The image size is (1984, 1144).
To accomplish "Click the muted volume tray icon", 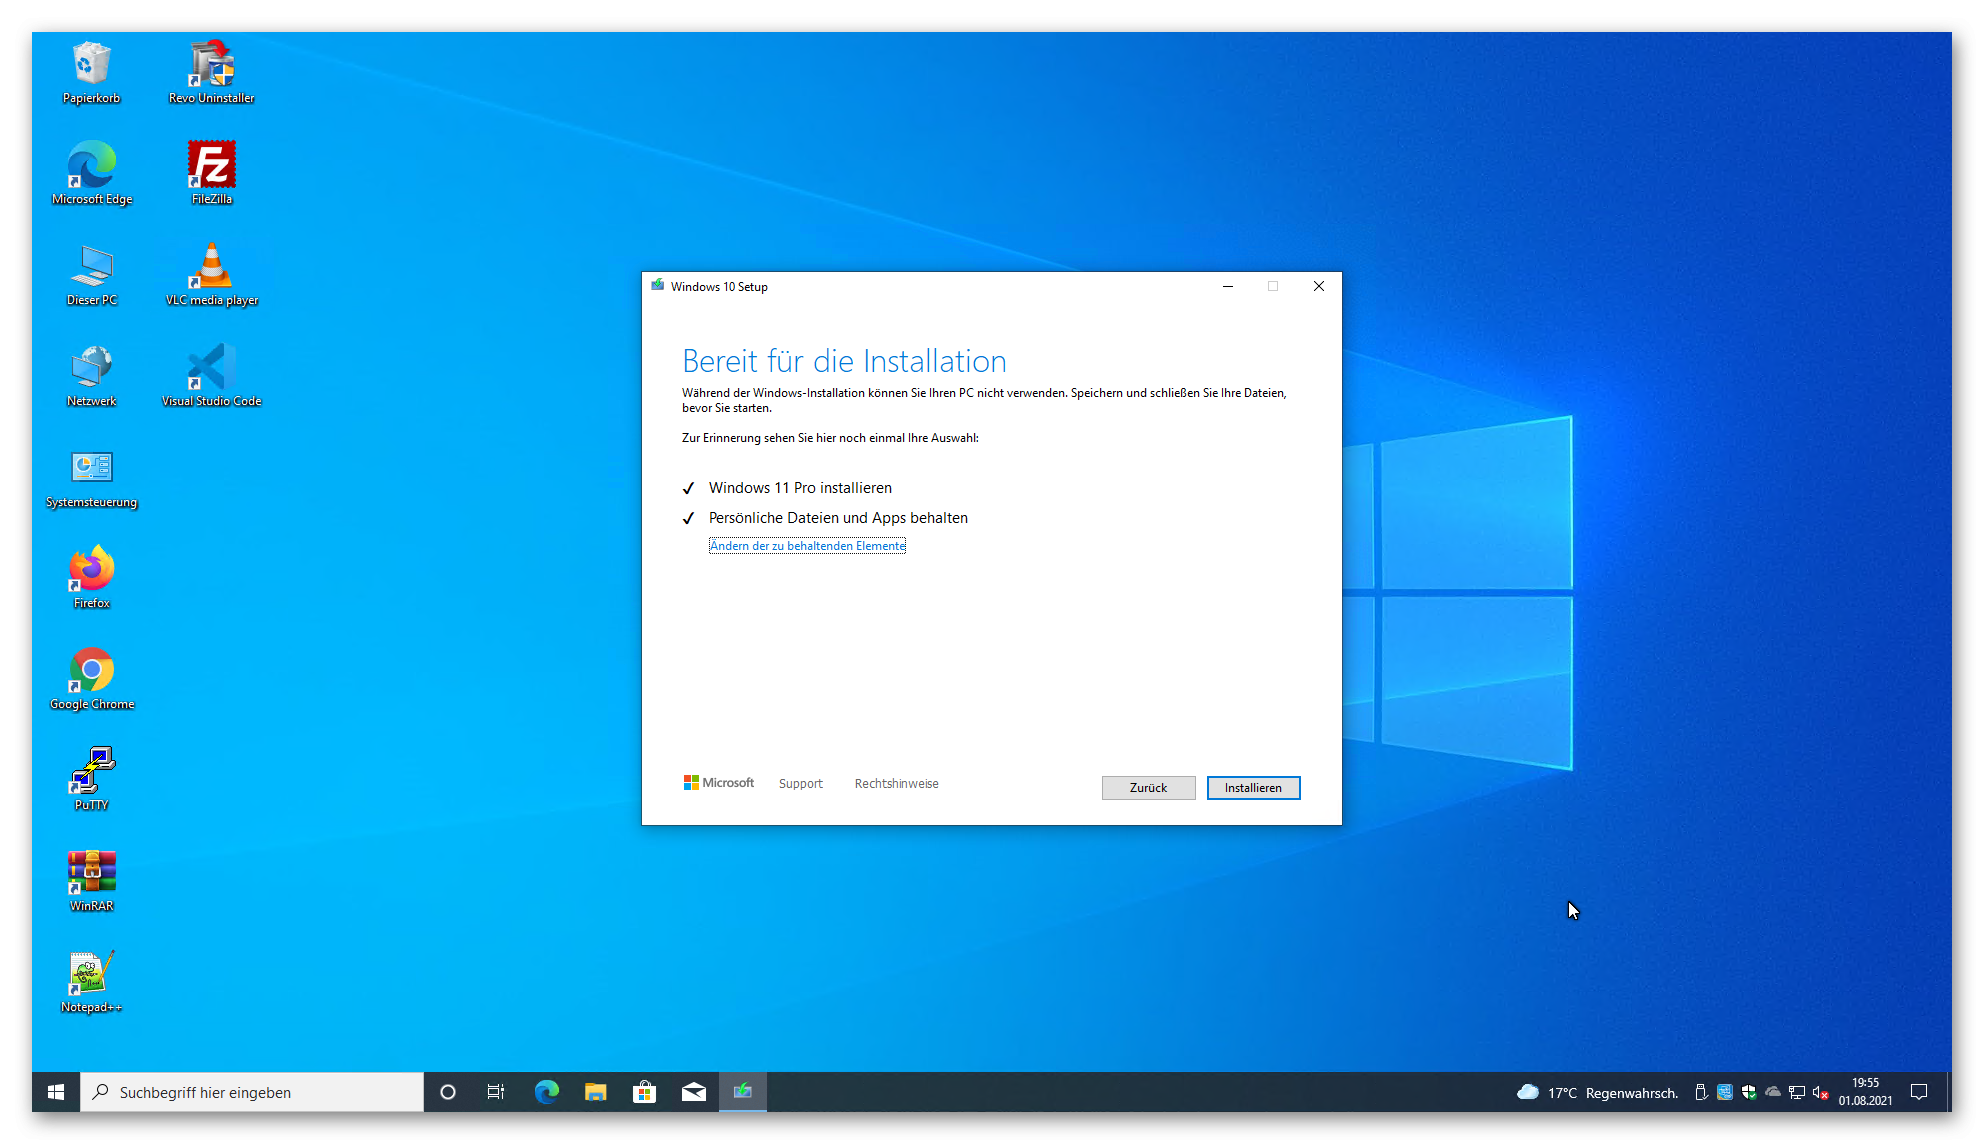I will pyautogui.click(x=1821, y=1092).
